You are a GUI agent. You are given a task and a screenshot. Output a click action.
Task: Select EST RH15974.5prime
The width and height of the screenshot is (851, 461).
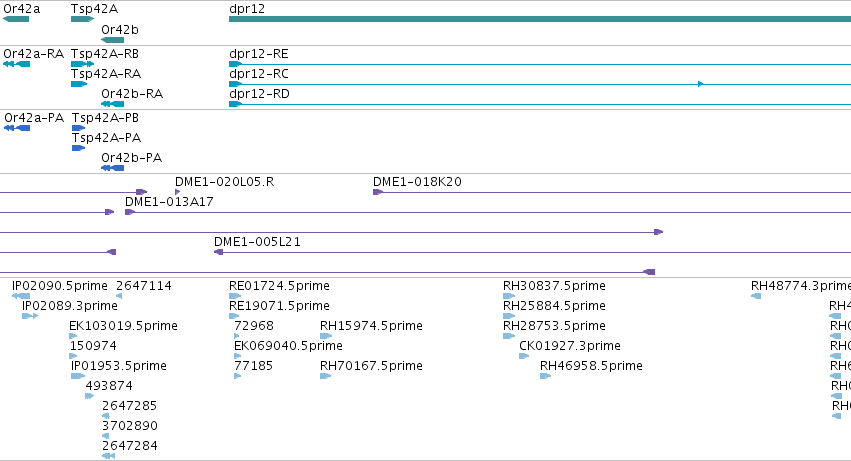326,336
